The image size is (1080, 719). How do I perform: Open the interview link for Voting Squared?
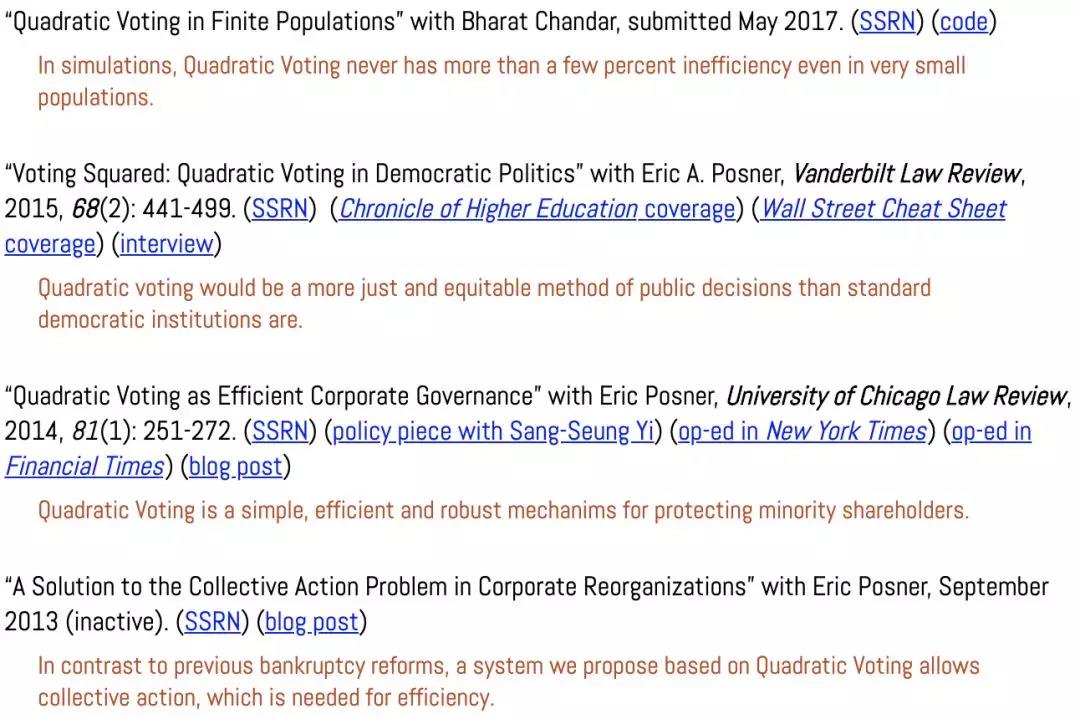coord(167,243)
